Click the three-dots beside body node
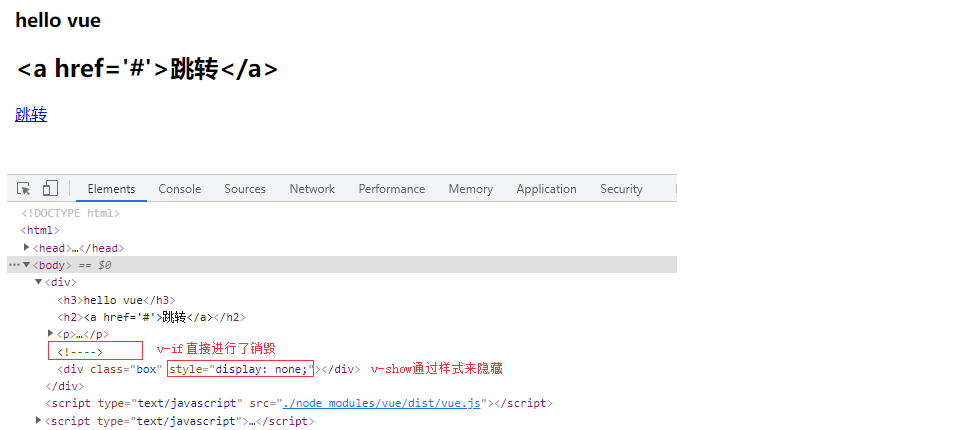 click(x=13, y=265)
